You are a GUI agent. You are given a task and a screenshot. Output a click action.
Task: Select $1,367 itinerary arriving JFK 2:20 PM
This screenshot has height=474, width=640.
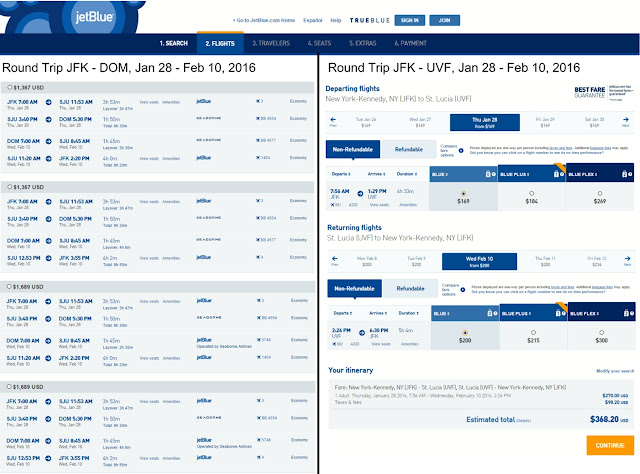click(x=10, y=87)
